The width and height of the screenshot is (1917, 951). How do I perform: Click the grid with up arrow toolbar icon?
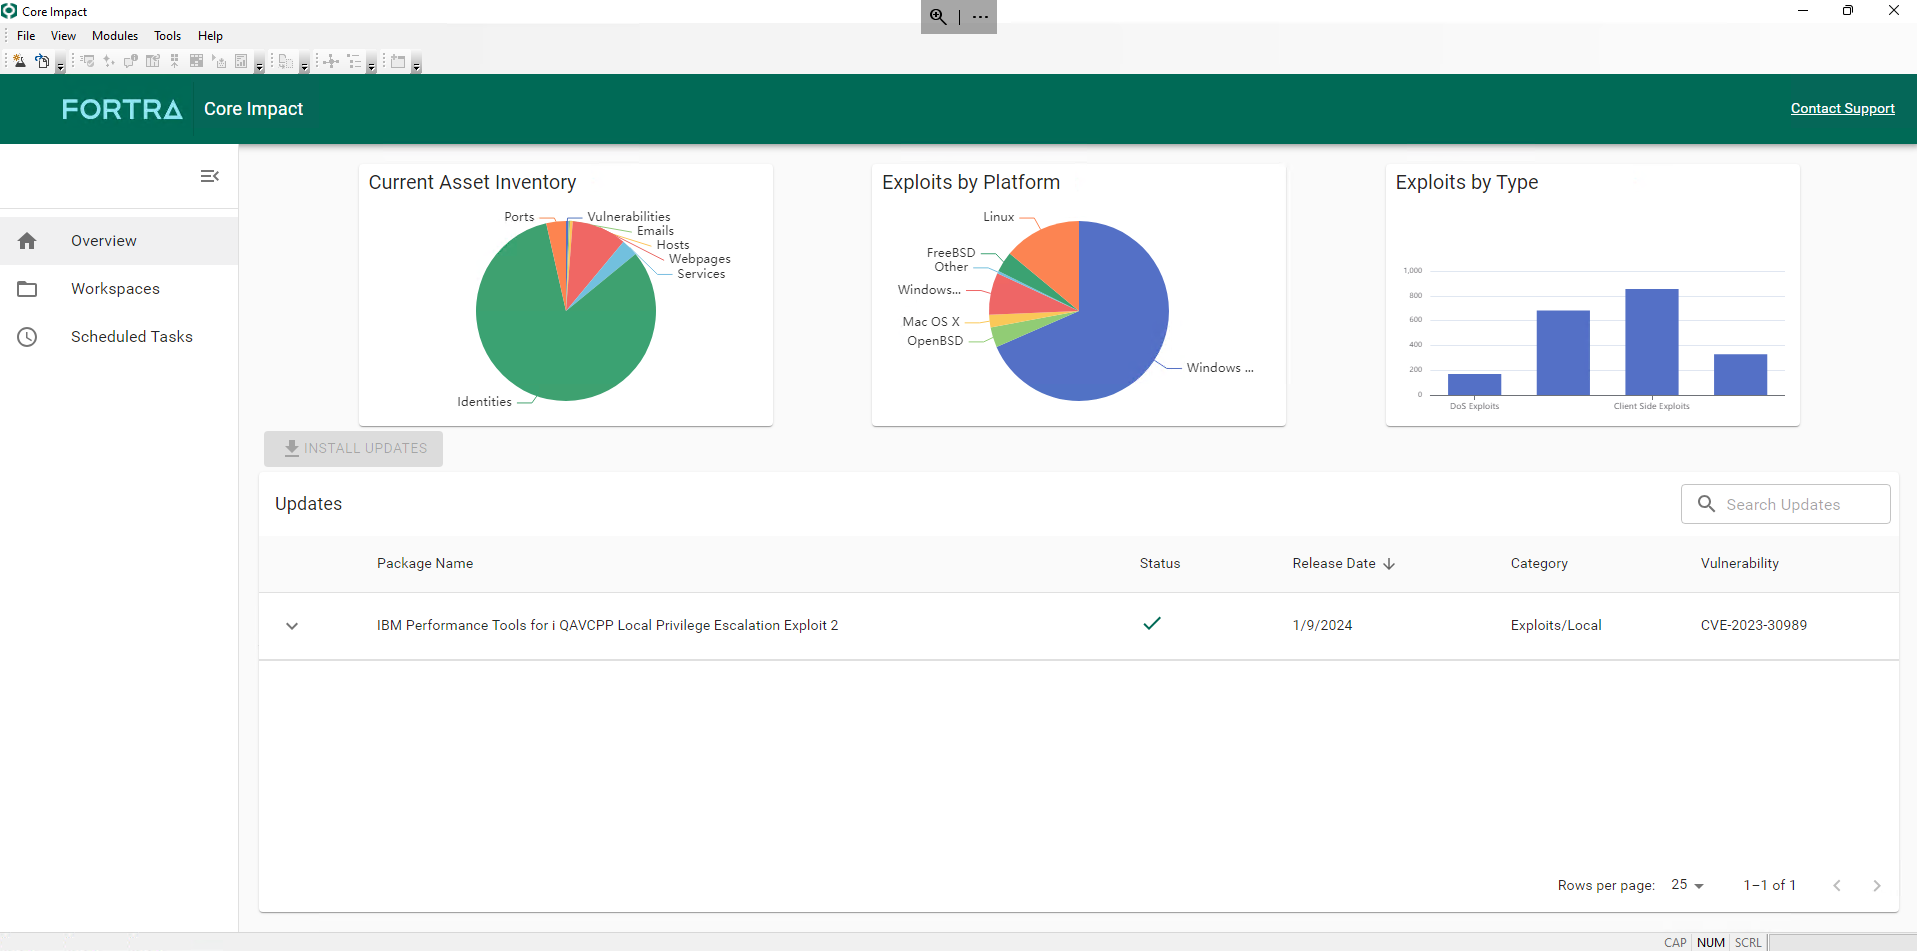174,61
